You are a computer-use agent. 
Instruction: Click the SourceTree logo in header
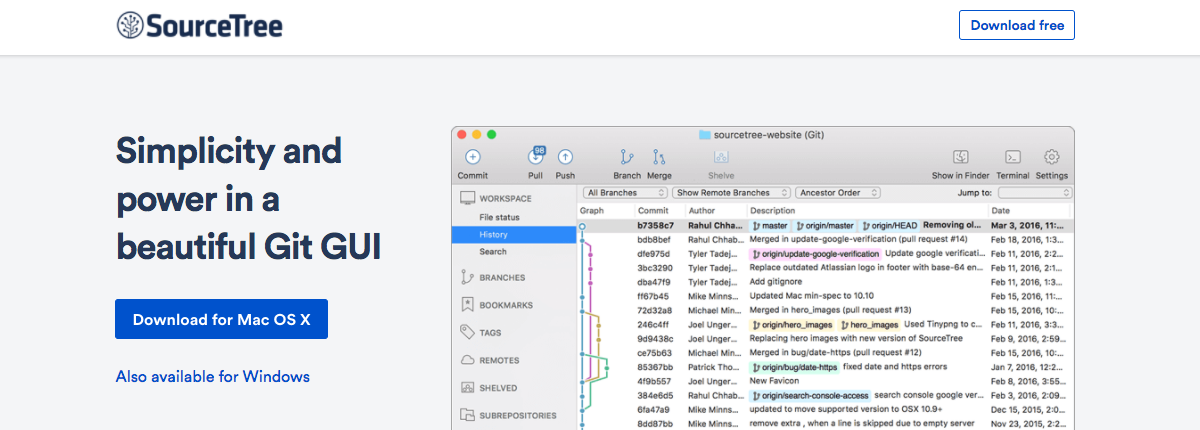click(x=199, y=25)
